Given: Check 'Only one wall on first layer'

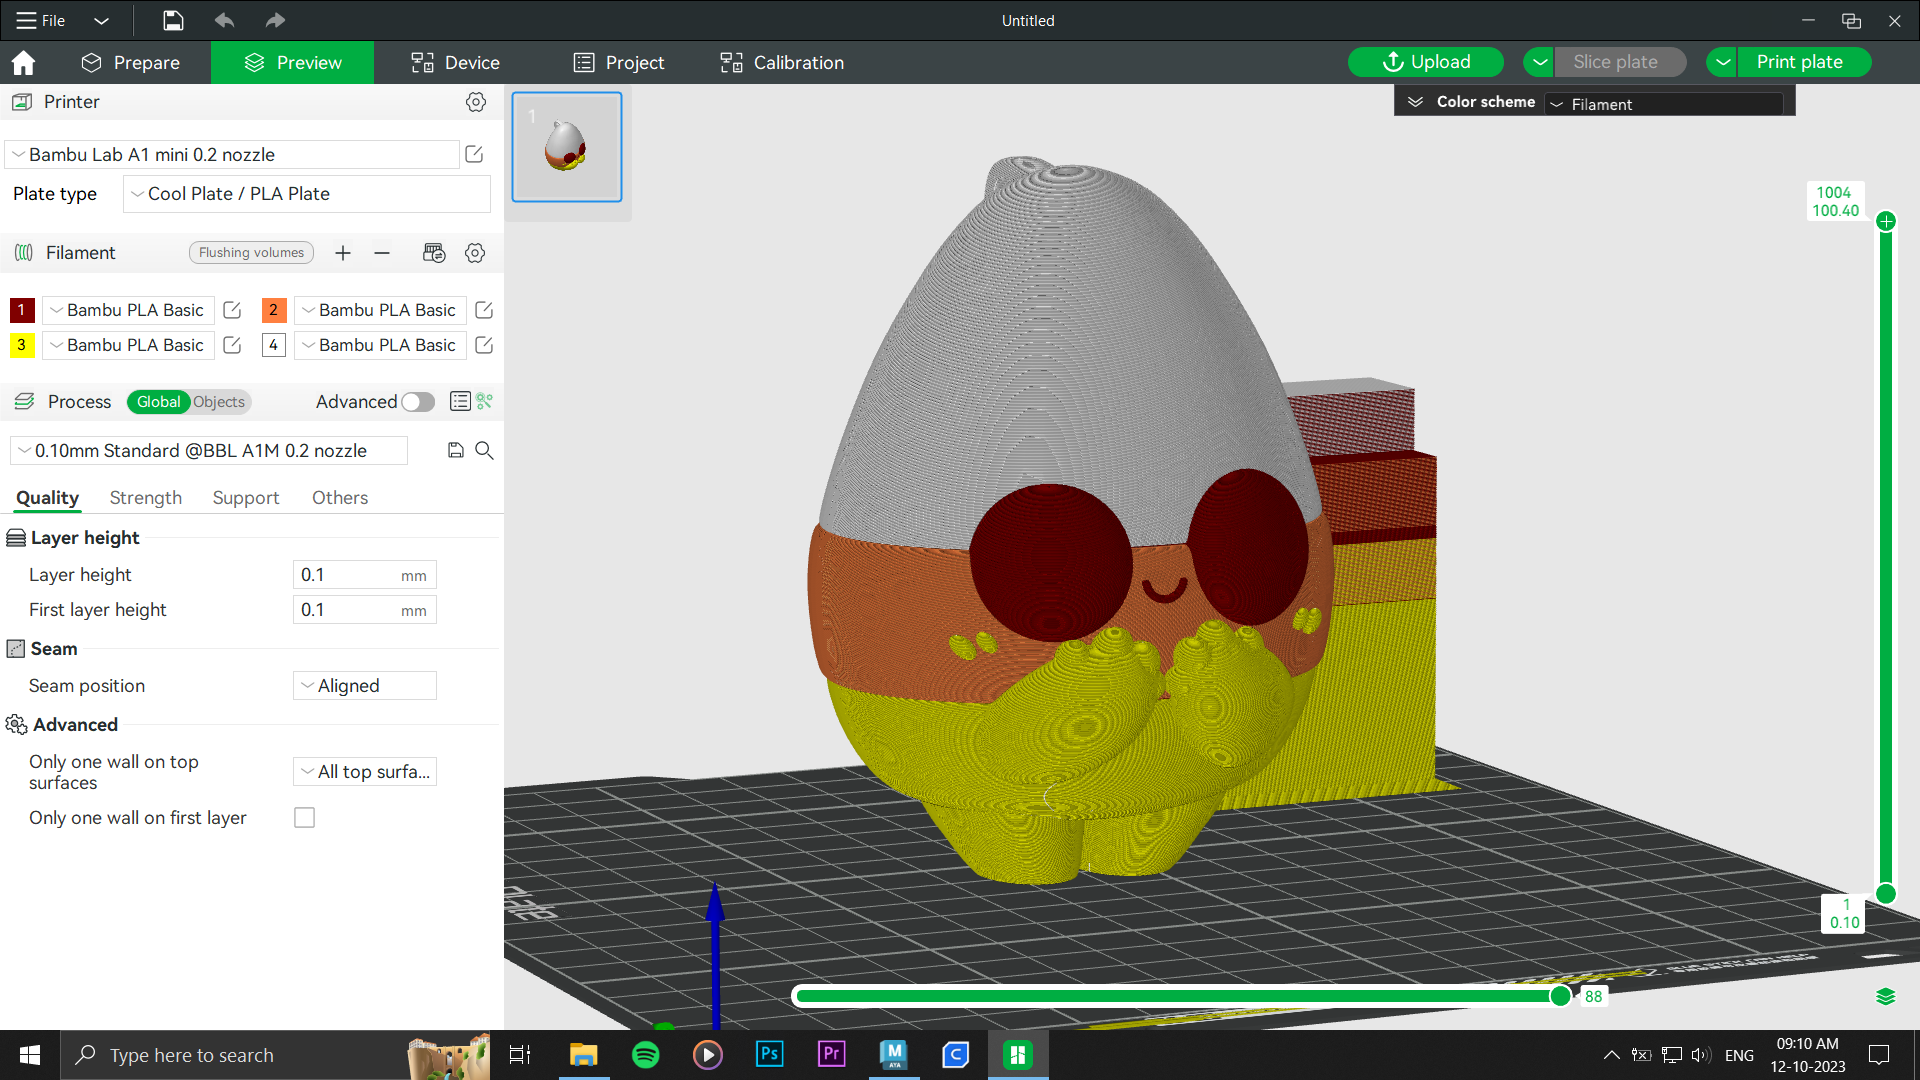Looking at the screenshot, I should click(x=304, y=817).
